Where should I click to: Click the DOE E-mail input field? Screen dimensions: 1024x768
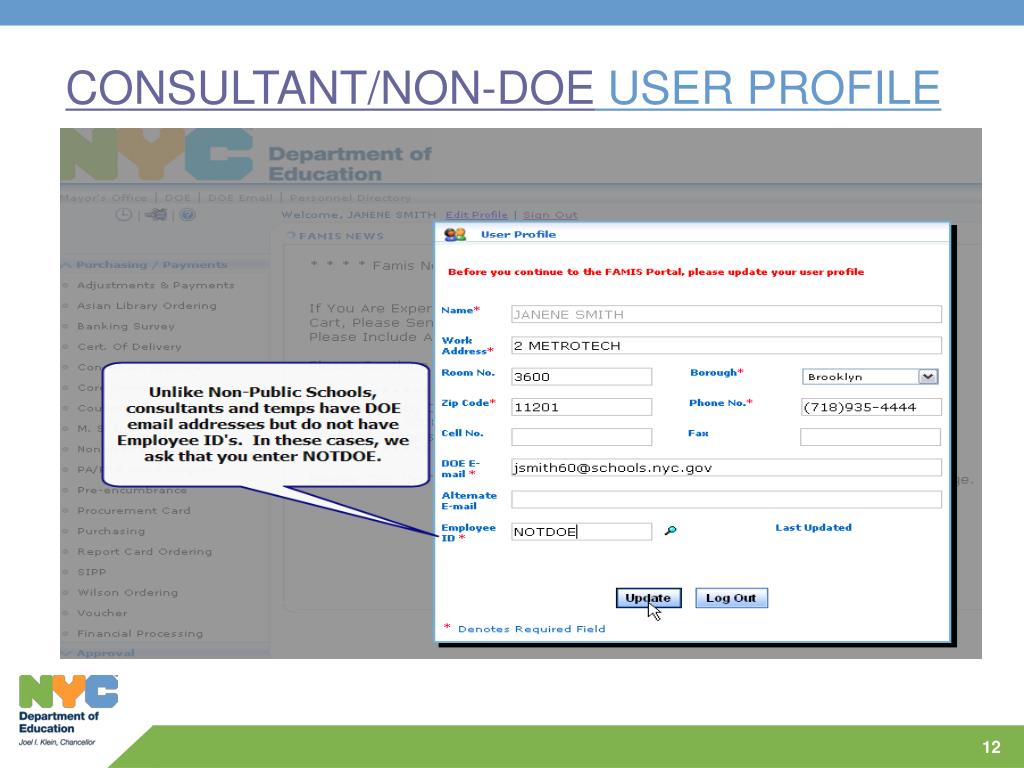tap(726, 468)
